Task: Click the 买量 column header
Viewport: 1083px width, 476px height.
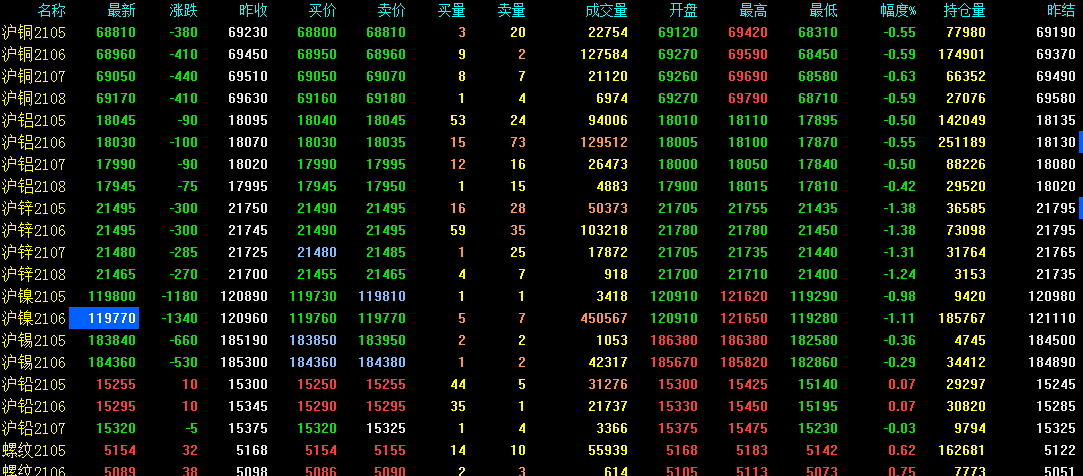Action: point(452,10)
